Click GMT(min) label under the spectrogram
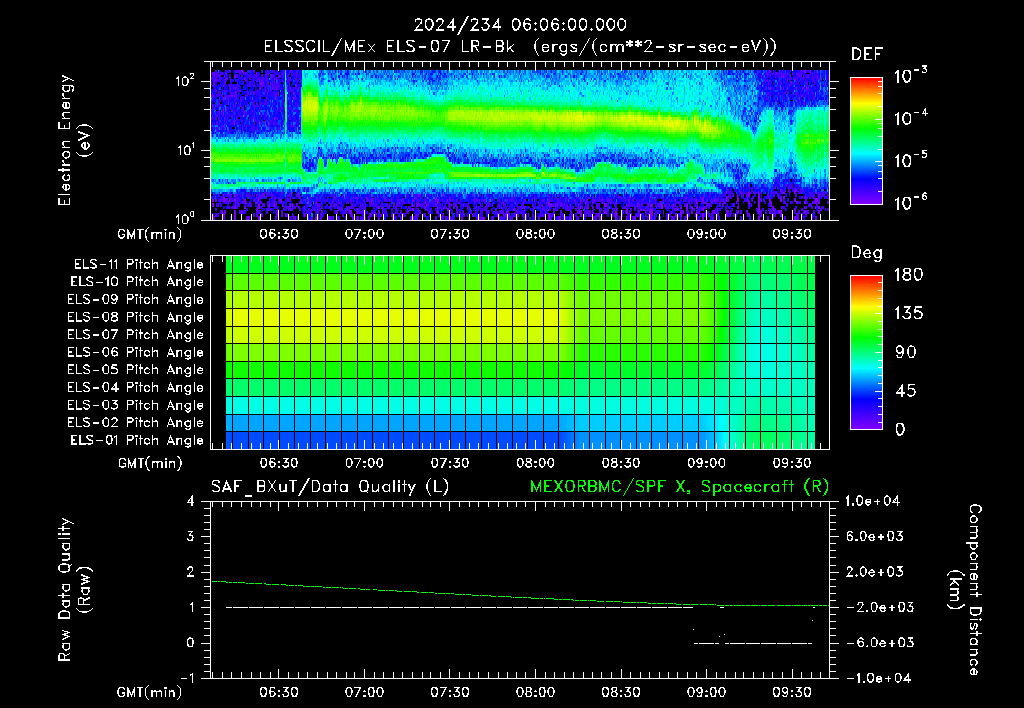Image resolution: width=1024 pixels, height=708 pixels. pos(150,234)
